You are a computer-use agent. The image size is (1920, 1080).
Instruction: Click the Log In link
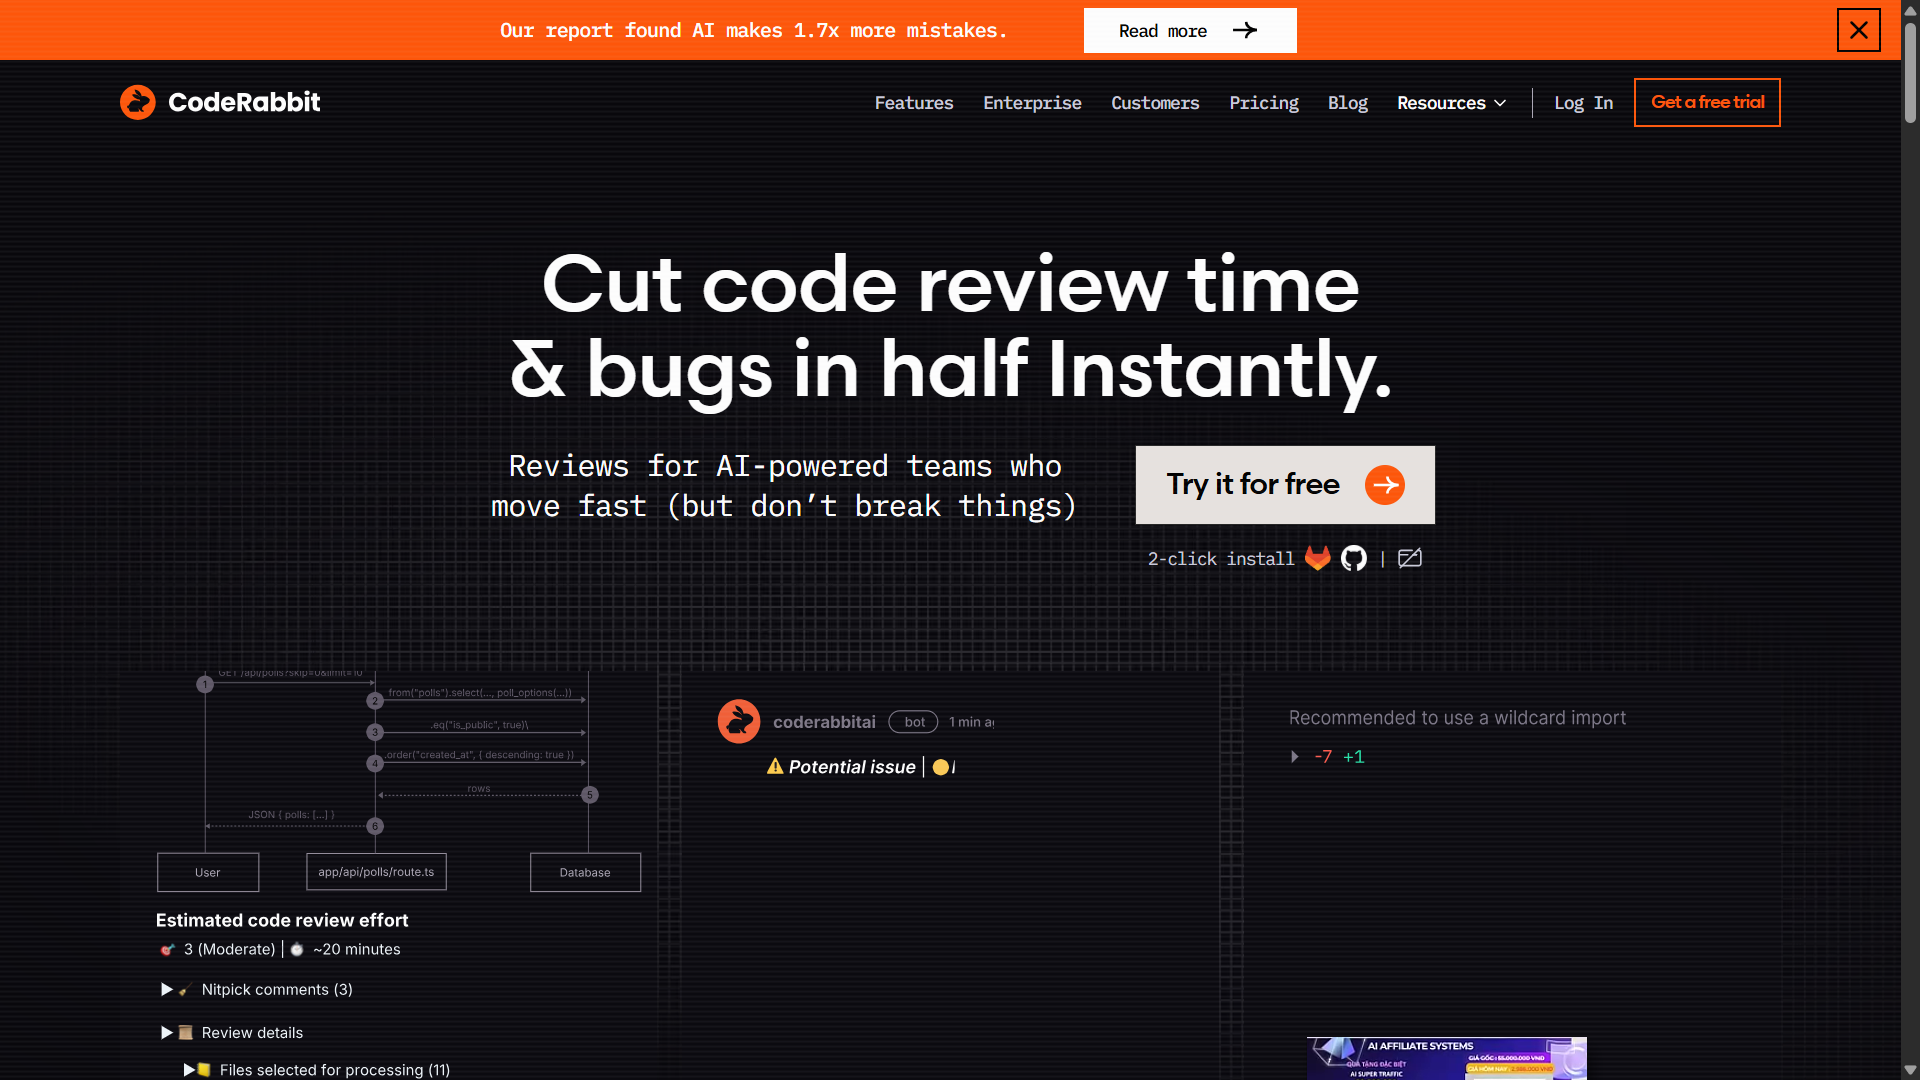point(1584,103)
